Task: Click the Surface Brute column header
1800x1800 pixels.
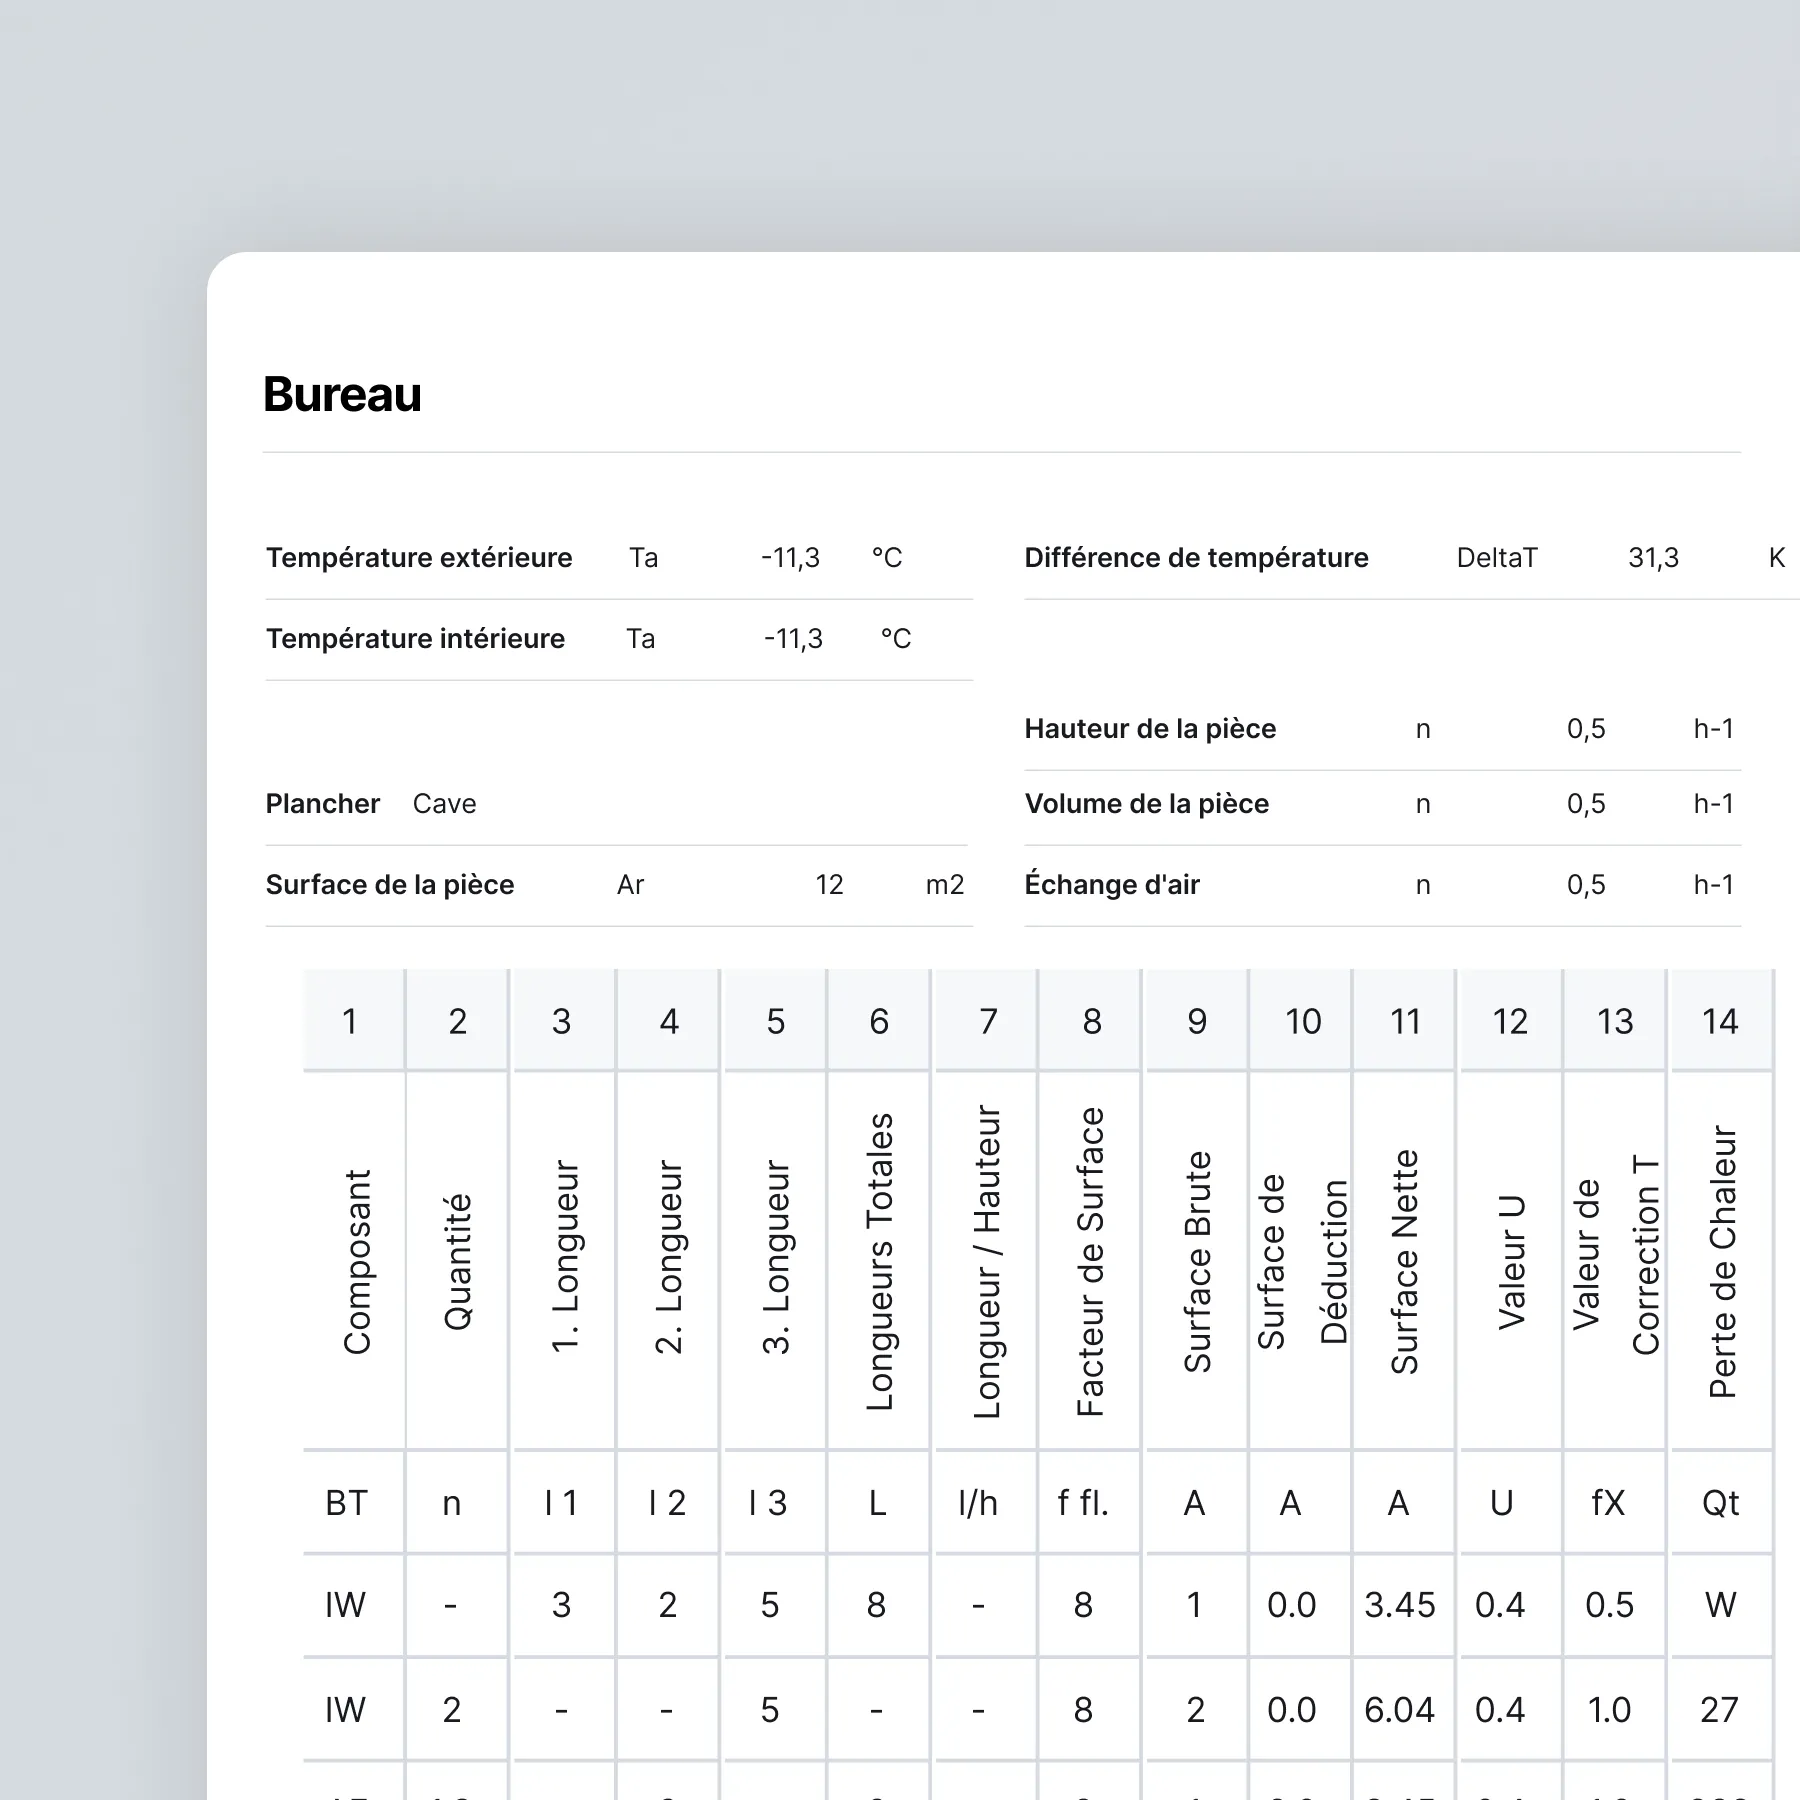Action: click(x=1198, y=1262)
